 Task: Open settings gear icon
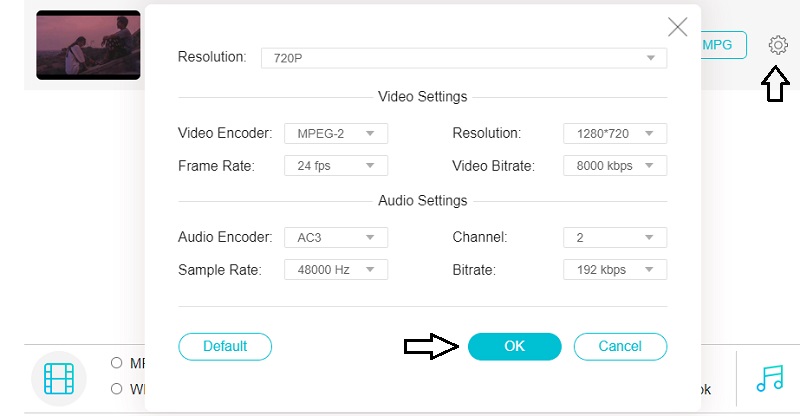coord(778,45)
